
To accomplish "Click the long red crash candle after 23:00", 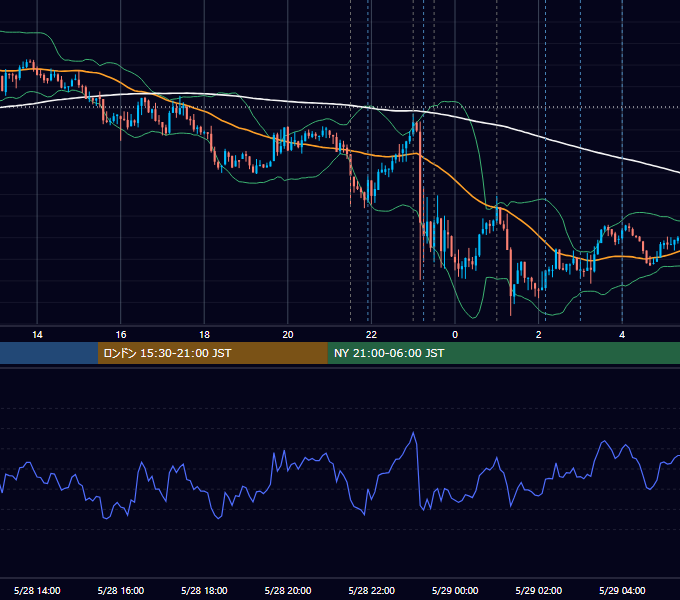I will tap(420, 200).
